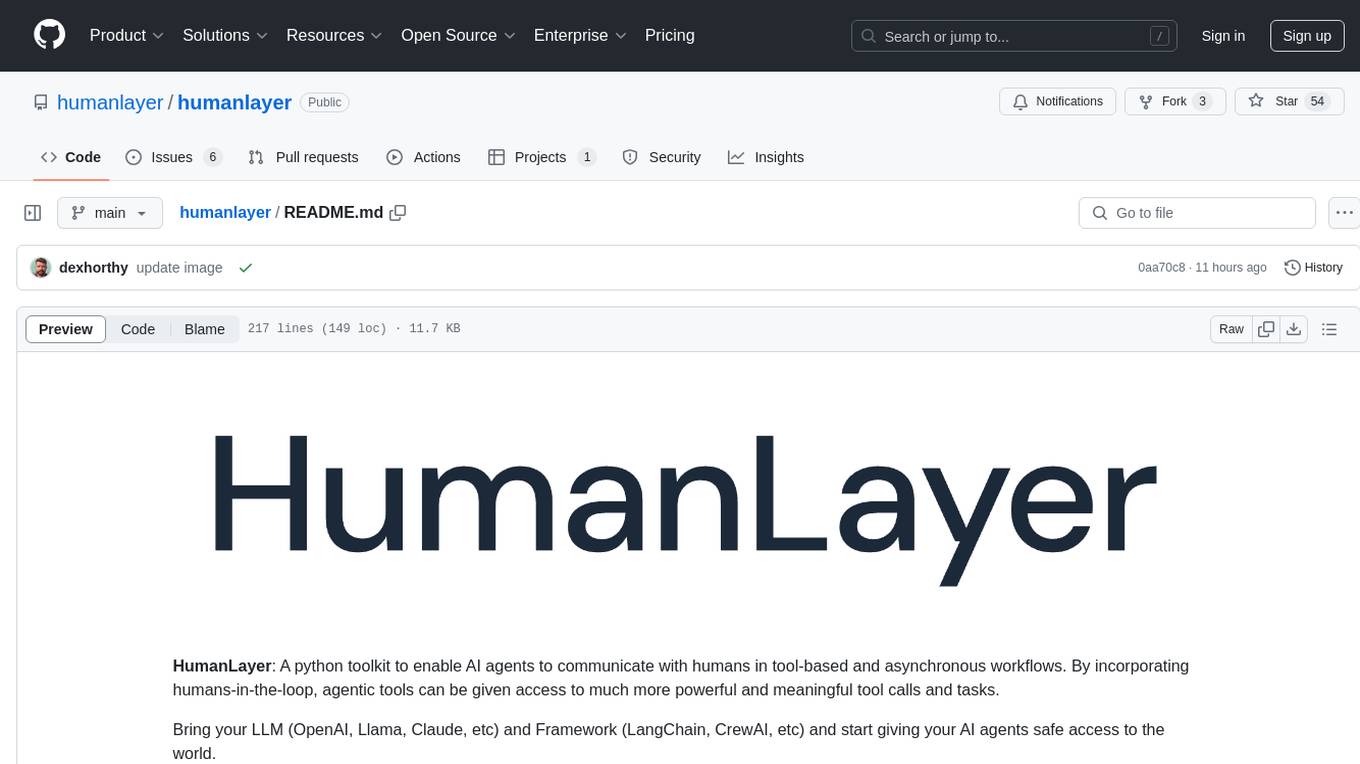The height and width of the screenshot is (764, 1360).
Task: Focus the Search or jump to field
Action: coord(1014,36)
